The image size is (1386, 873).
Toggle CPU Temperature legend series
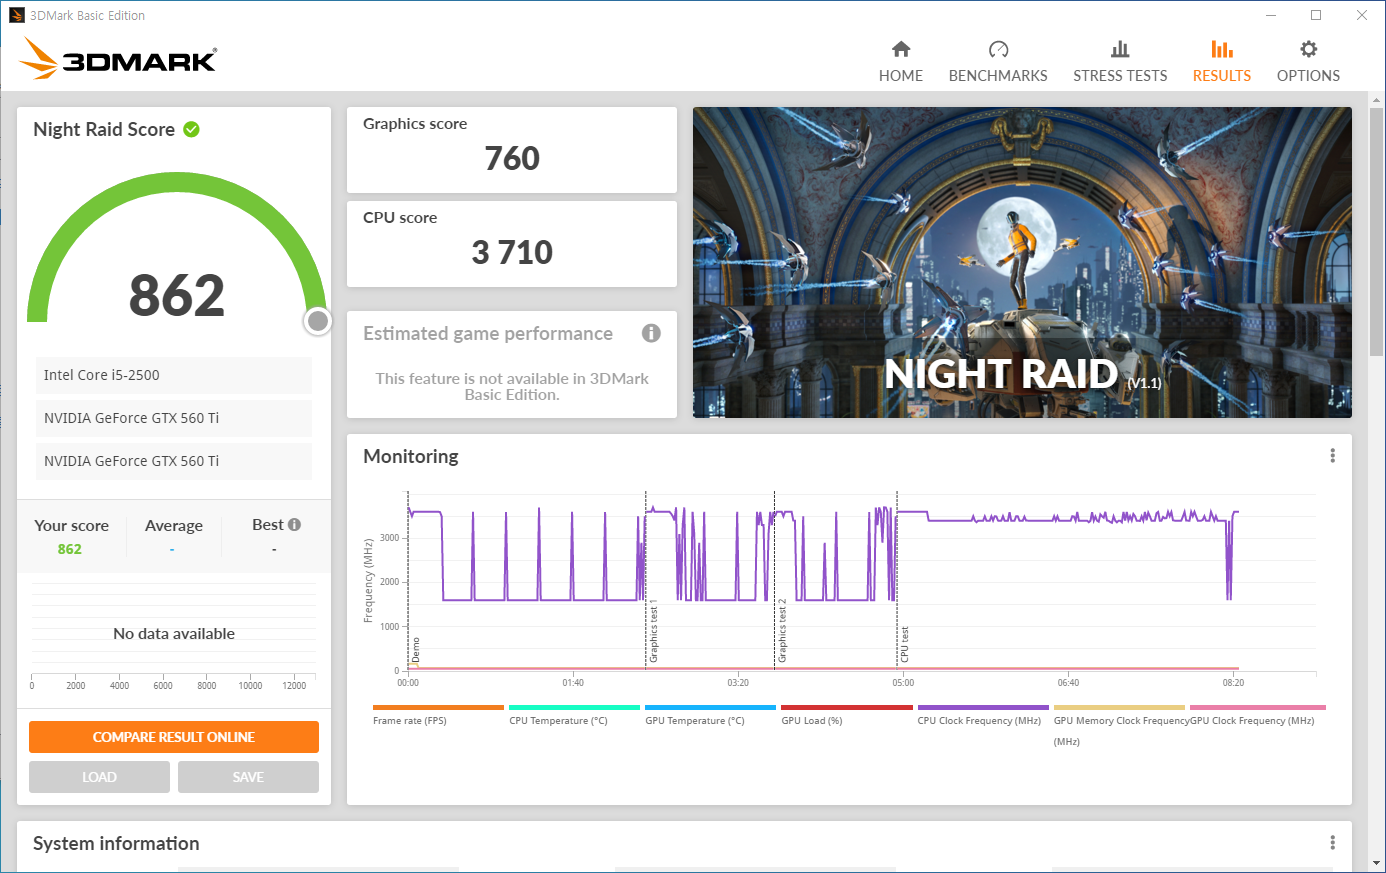click(x=574, y=715)
